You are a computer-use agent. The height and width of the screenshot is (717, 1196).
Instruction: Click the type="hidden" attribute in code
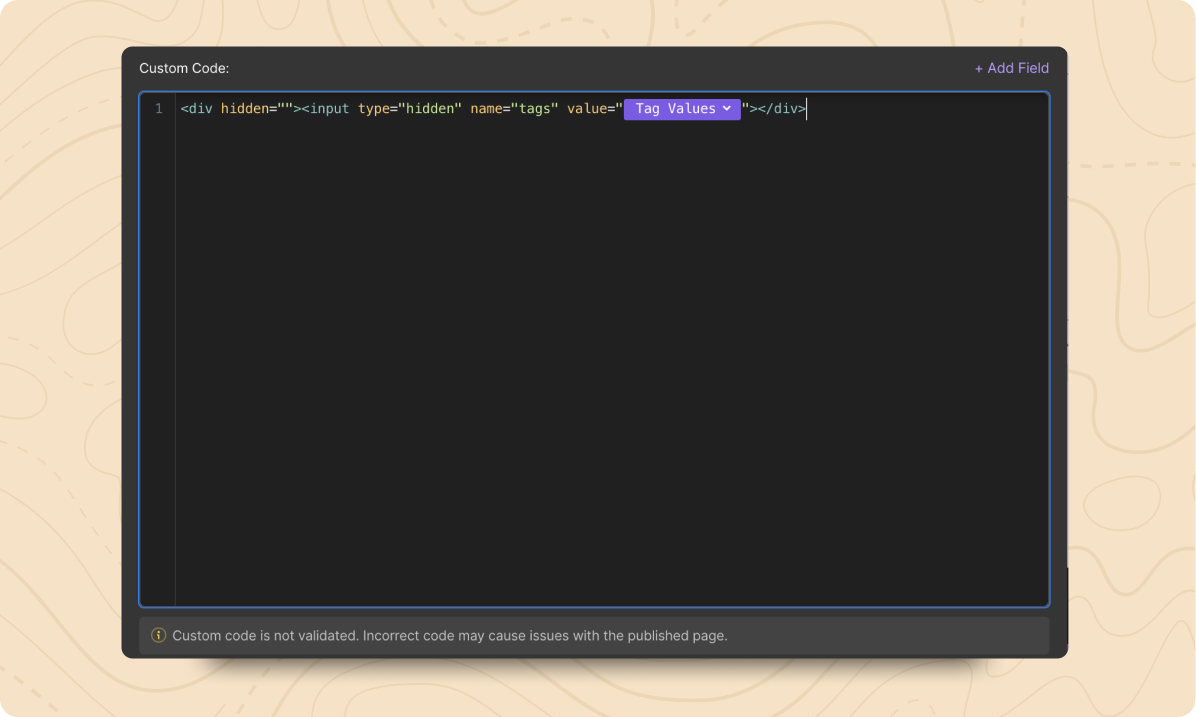coord(410,108)
